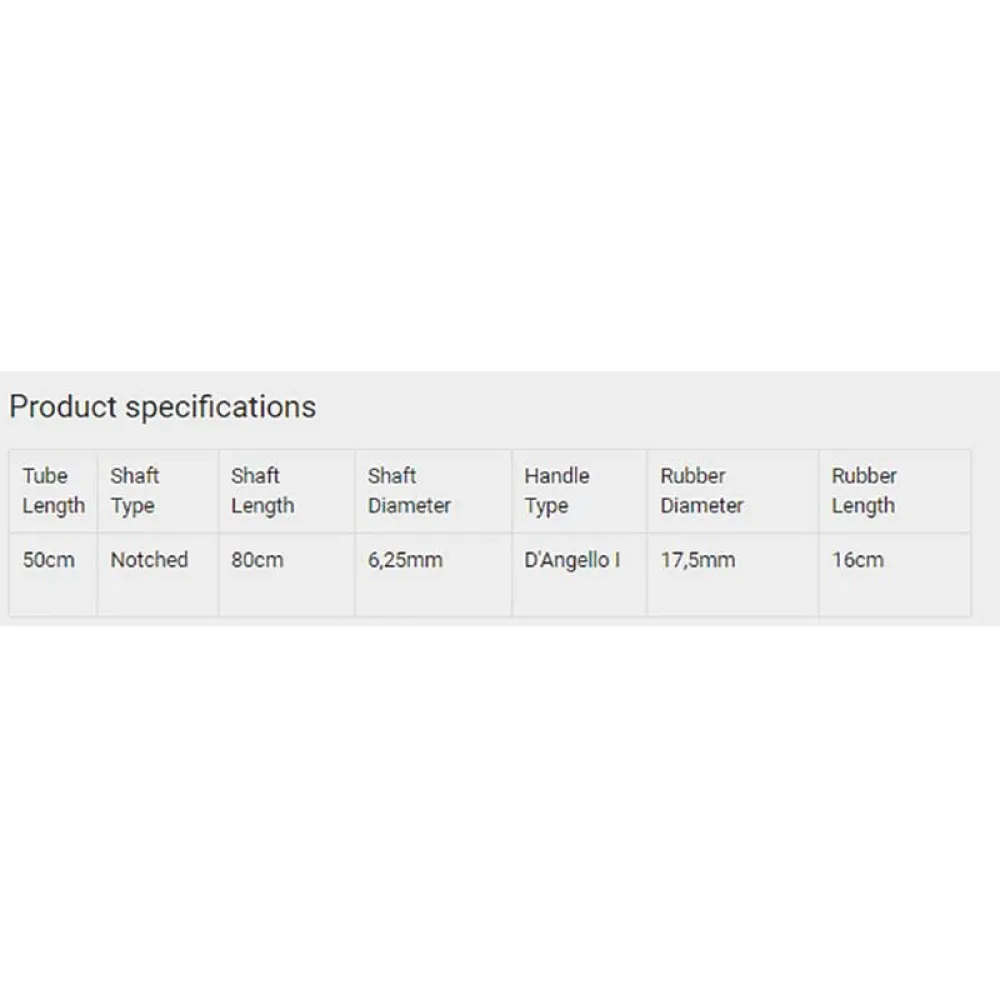Select the 17,5mm rubber diameter value

(698, 560)
